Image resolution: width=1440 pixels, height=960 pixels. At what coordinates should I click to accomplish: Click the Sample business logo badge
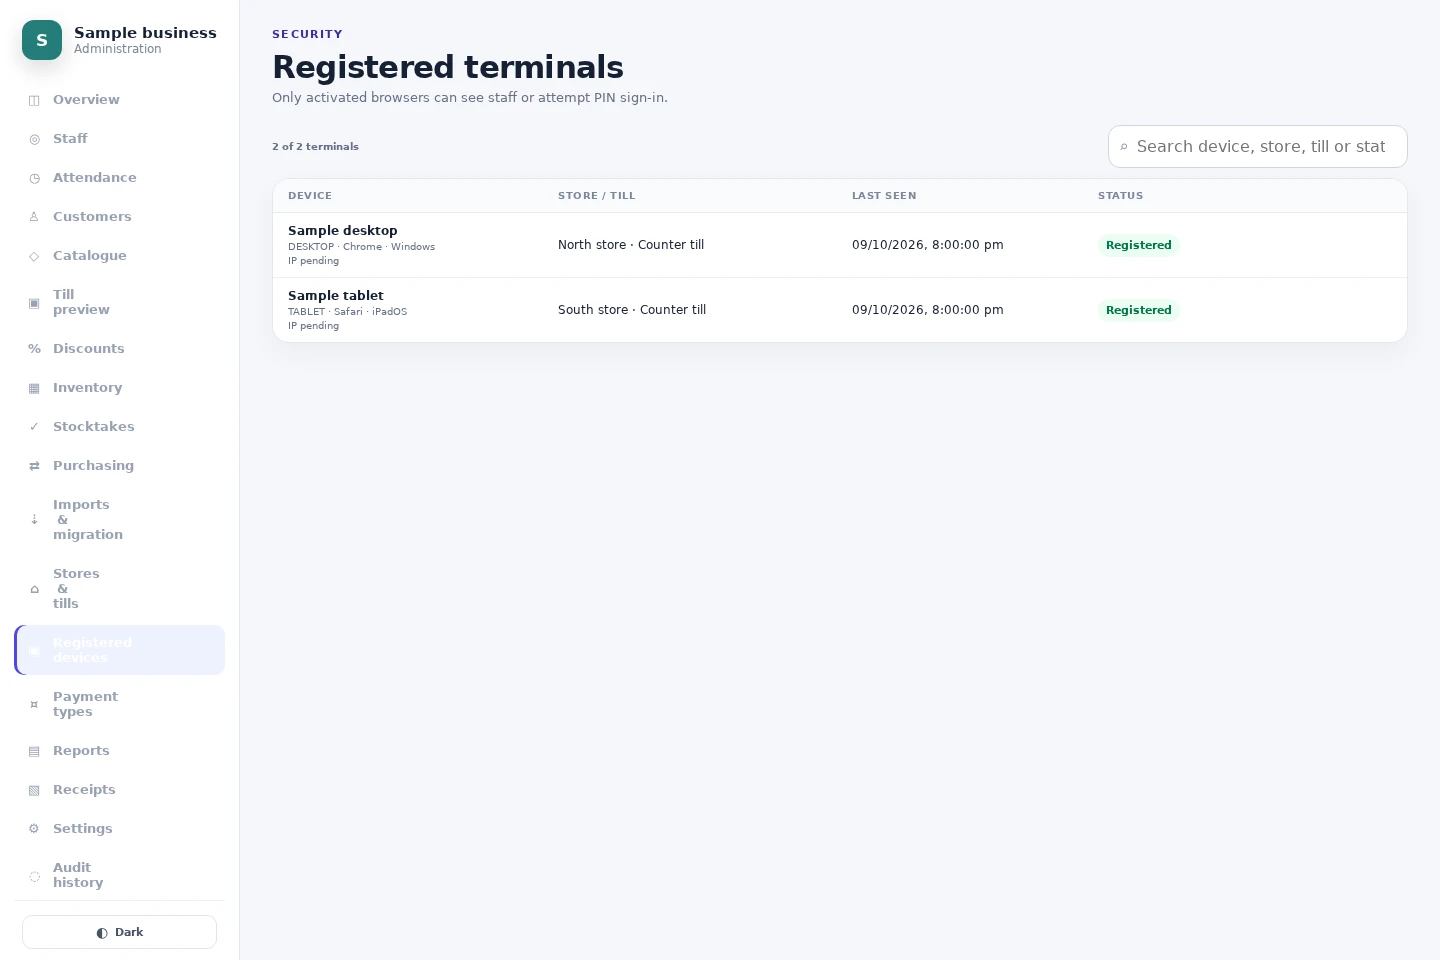(42, 40)
